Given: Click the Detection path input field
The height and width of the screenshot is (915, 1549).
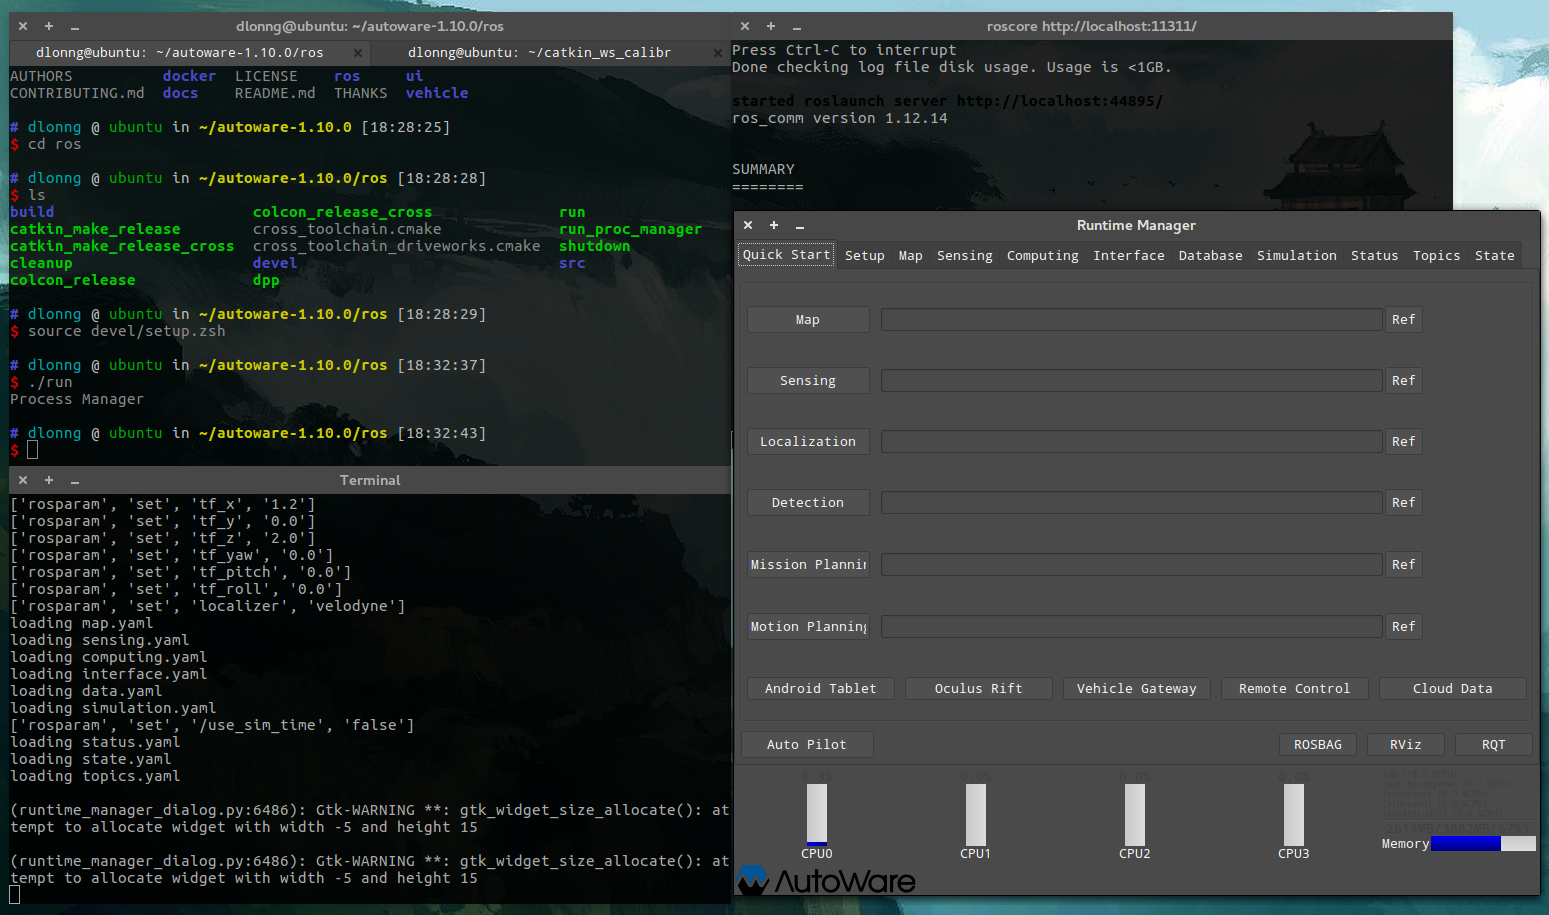Looking at the screenshot, I should tap(1132, 503).
